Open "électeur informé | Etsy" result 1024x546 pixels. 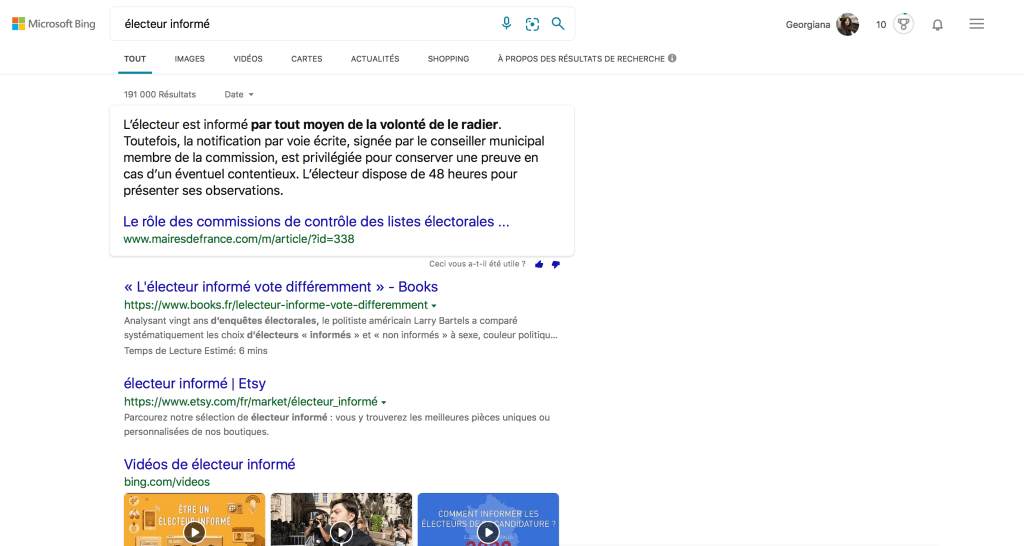coord(195,384)
